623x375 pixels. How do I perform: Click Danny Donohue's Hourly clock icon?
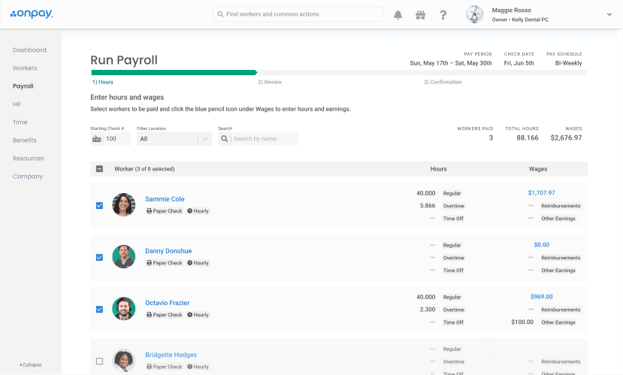190,263
